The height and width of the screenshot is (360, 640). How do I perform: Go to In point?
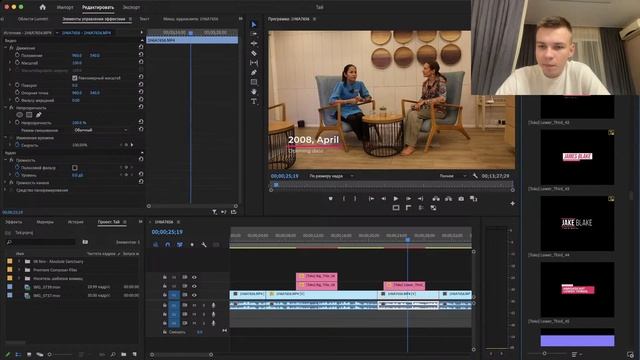(x=371, y=199)
